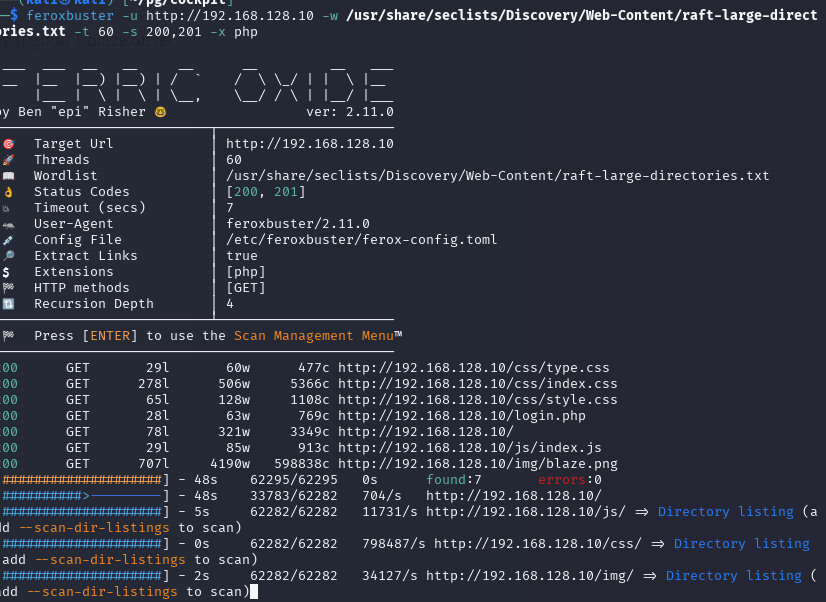This screenshot has height=602, width=826.
Task: Click the Directory listing text for /css/
Action: (x=742, y=544)
